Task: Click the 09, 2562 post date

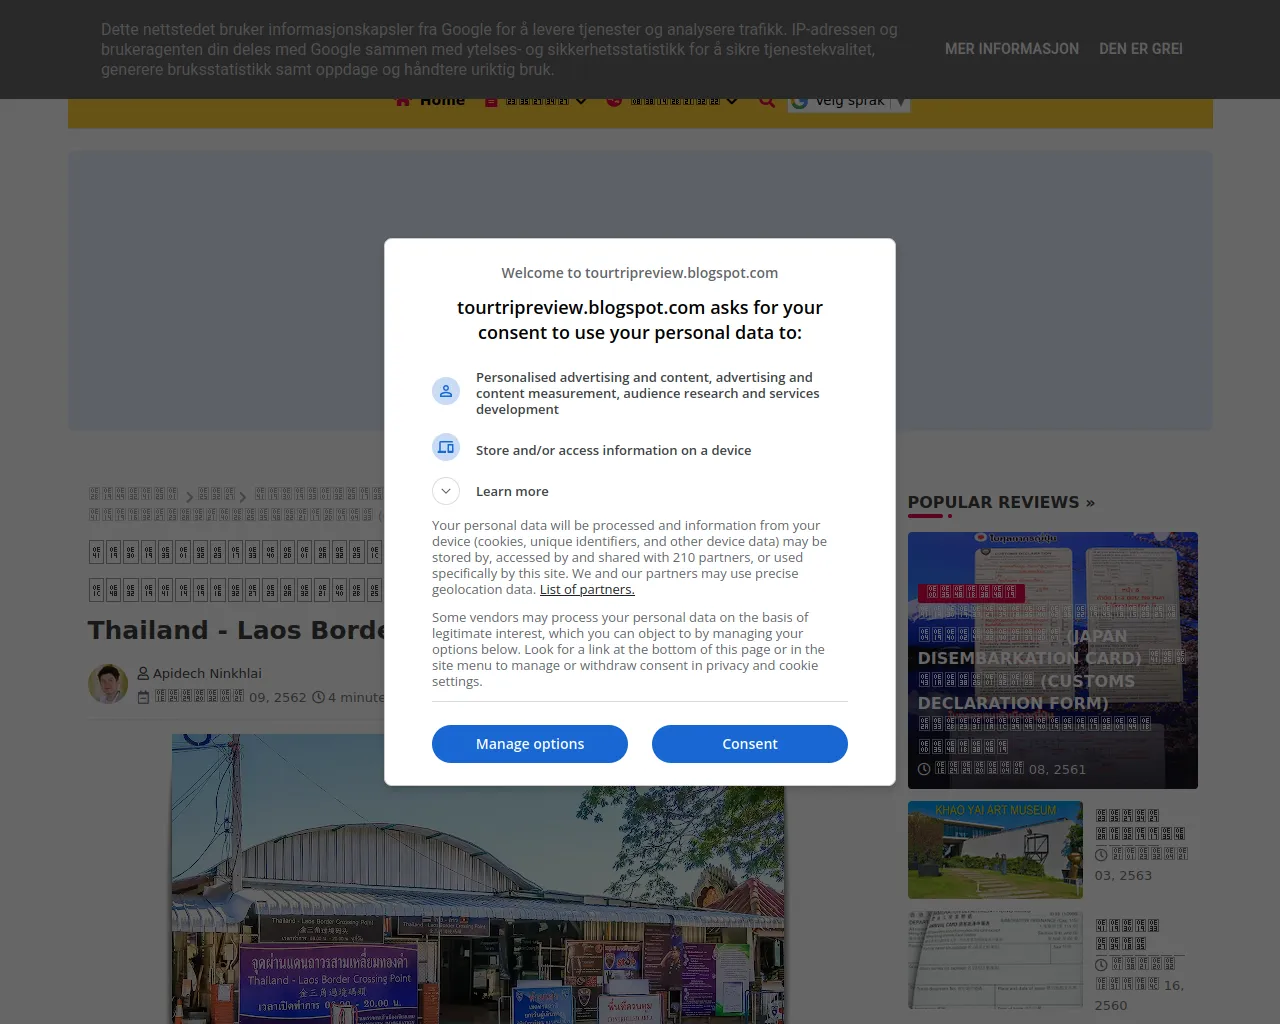Action: tap(230, 697)
